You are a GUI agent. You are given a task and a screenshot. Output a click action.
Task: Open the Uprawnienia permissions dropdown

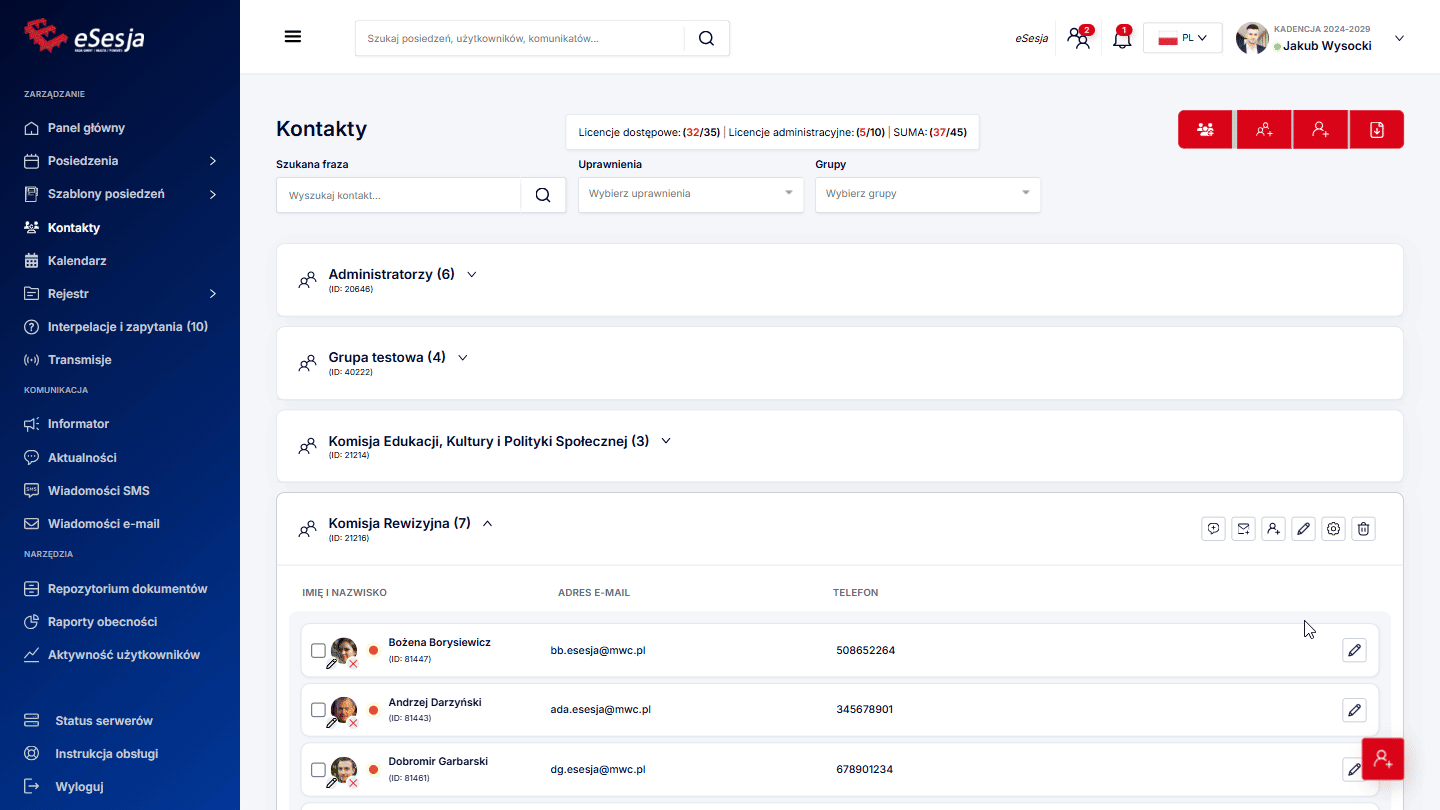pyautogui.click(x=690, y=194)
